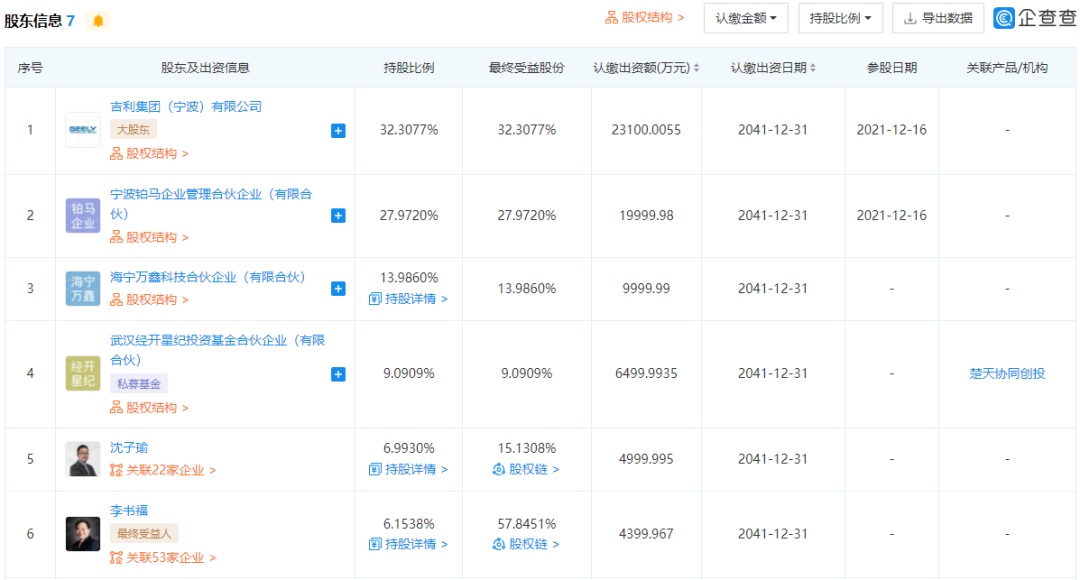Click the 参股日期 column header
The width and height of the screenshot is (1080, 580).
[891, 68]
